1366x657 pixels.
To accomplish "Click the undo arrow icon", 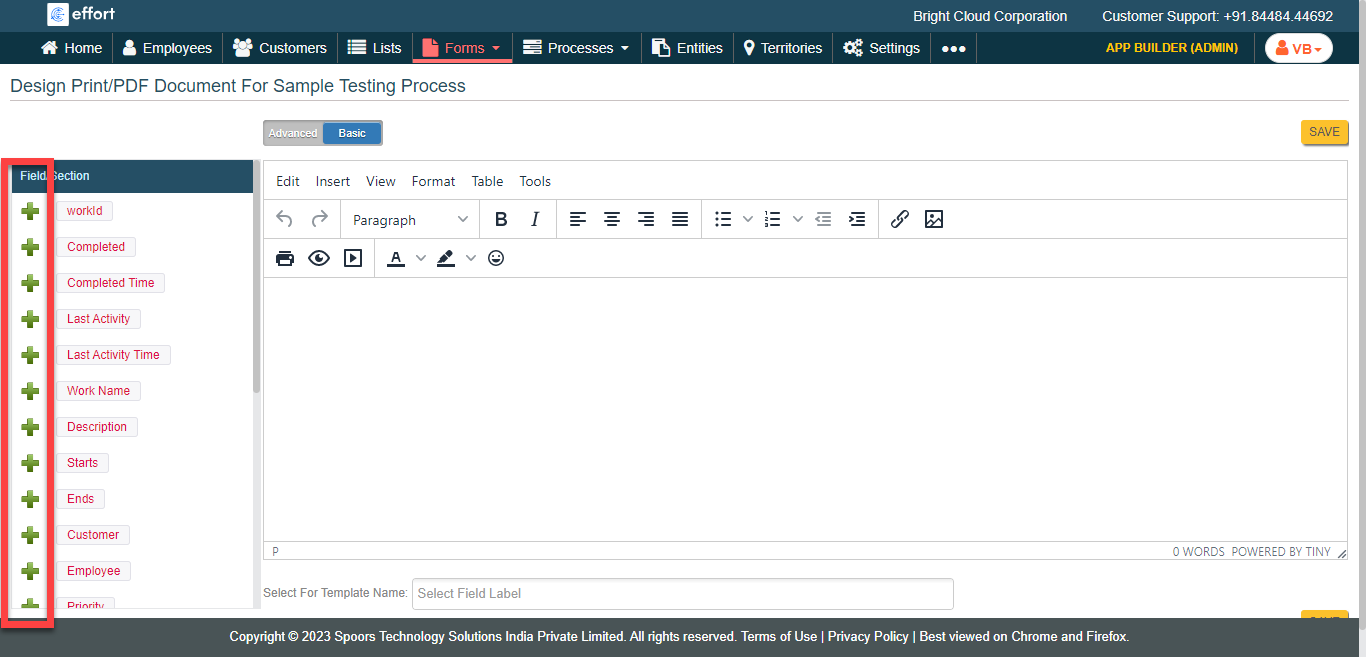I will tap(285, 220).
